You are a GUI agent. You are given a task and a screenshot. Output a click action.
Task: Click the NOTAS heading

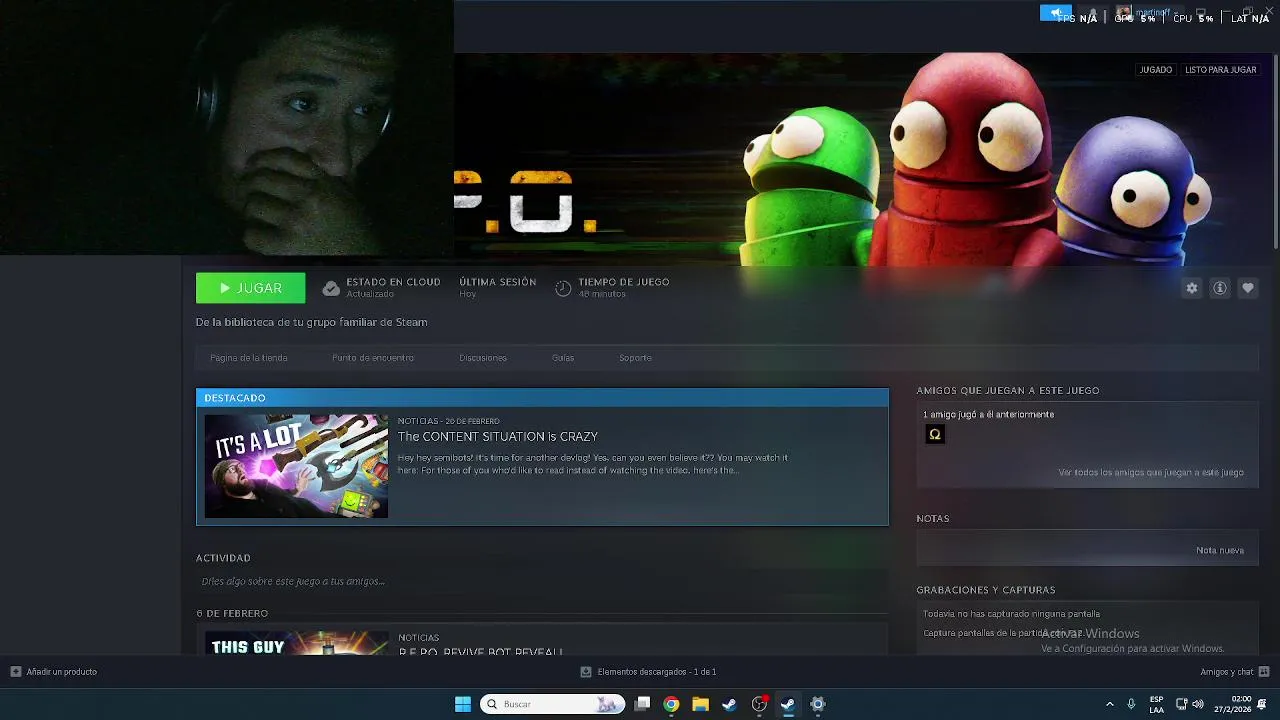pyautogui.click(x=933, y=518)
